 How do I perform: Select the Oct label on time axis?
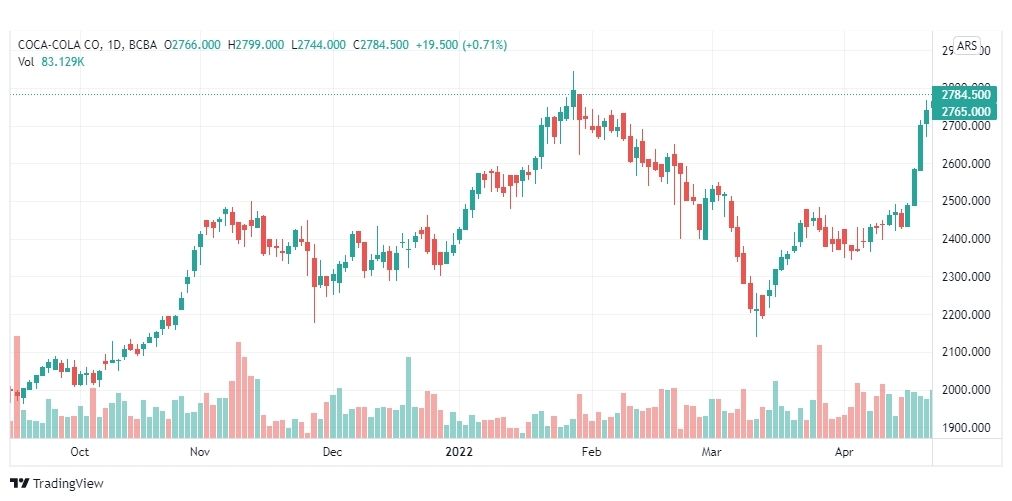(x=79, y=452)
